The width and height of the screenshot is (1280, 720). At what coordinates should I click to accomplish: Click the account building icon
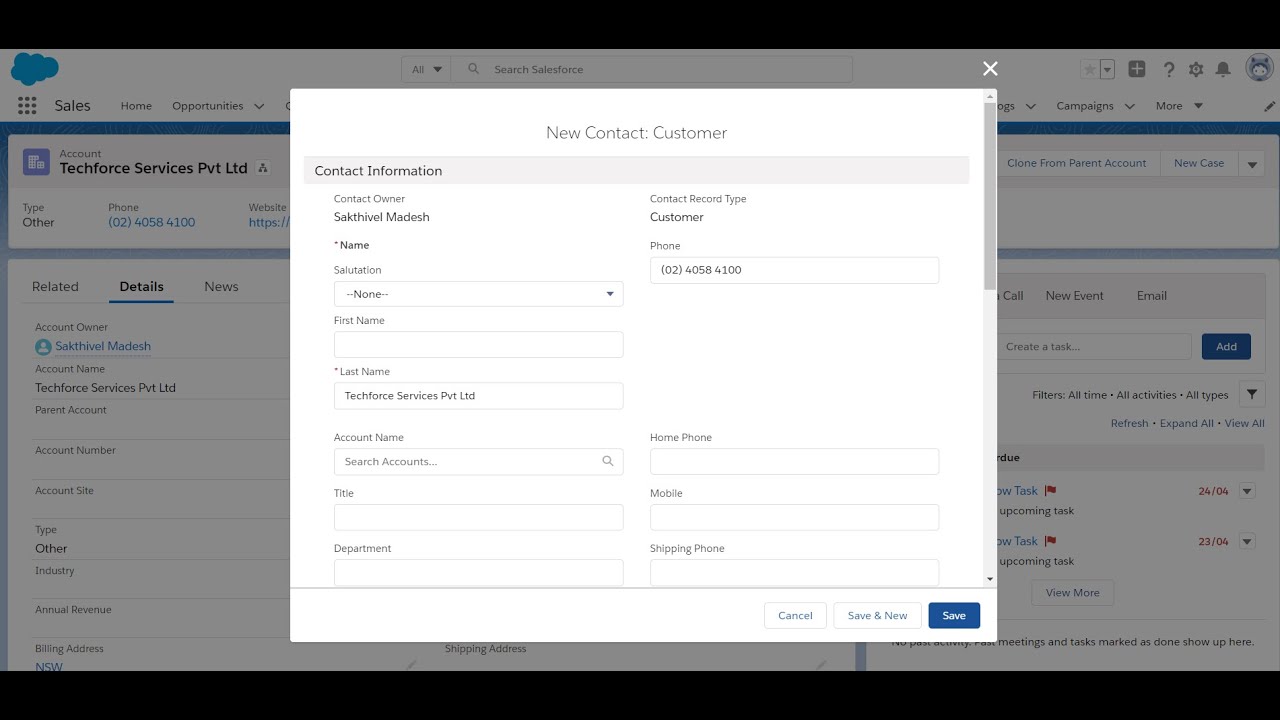pyautogui.click(x=36, y=162)
